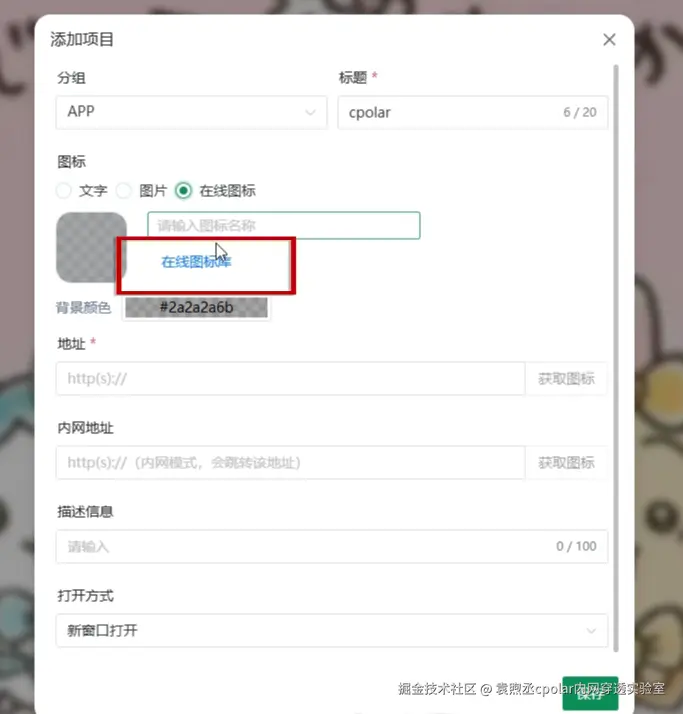Open the 分组 APP dropdown
This screenshot has width=683, height=714.
(x=191, y=112)
